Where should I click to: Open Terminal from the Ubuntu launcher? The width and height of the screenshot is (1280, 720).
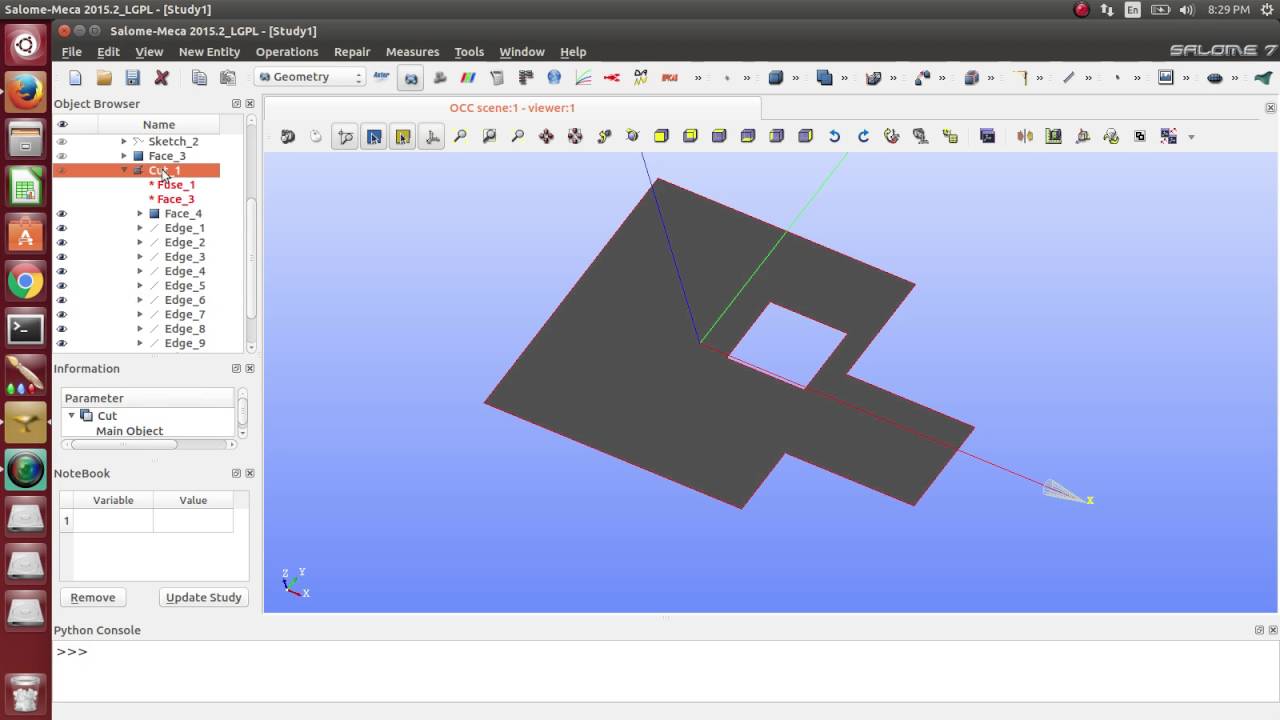25,328
